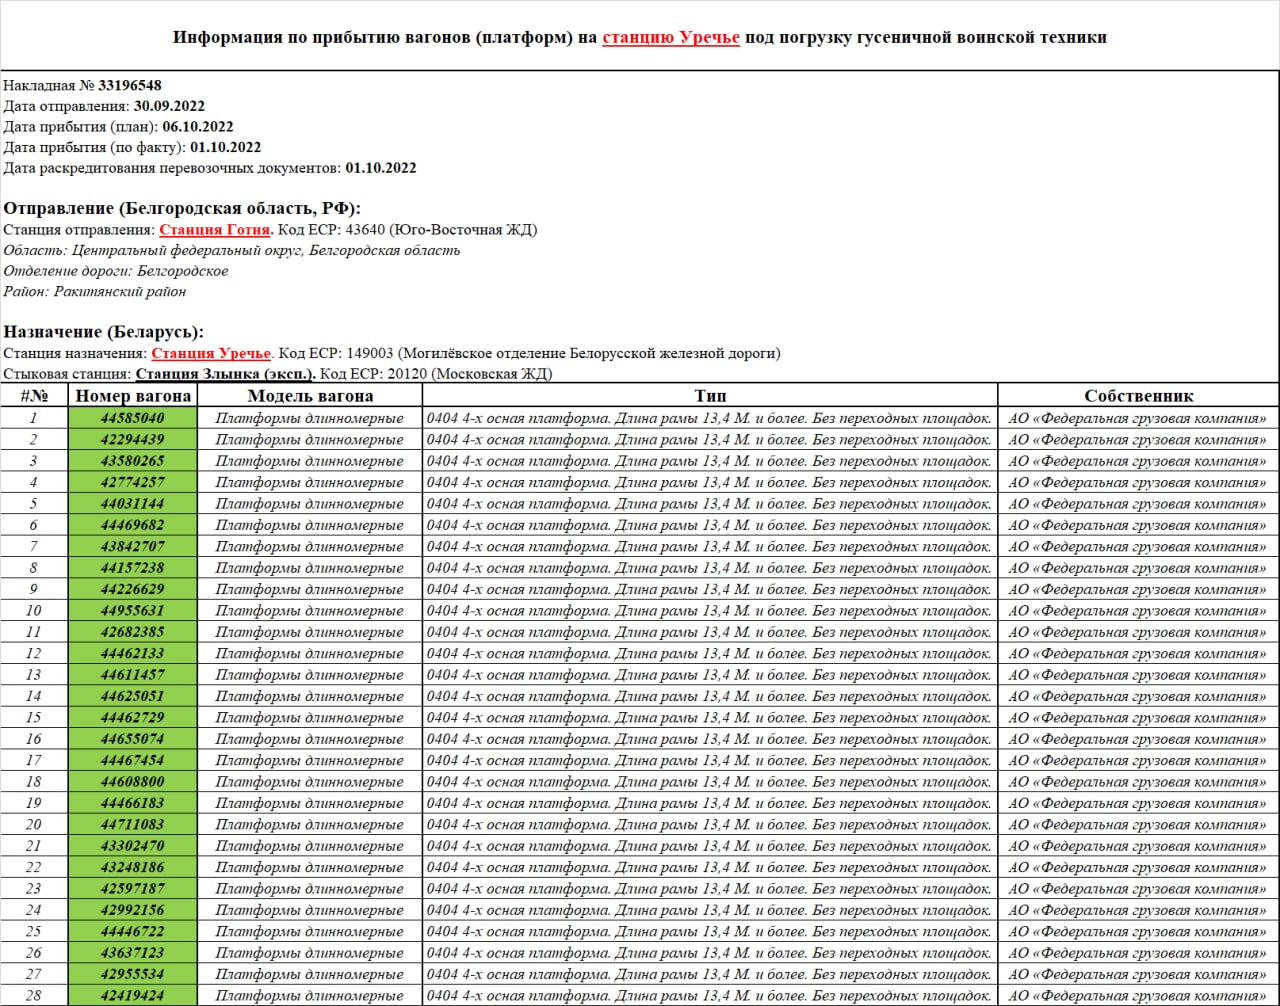Select the "Номер вагона" column header
The image size is (1280, 1006).
point(133,396)
